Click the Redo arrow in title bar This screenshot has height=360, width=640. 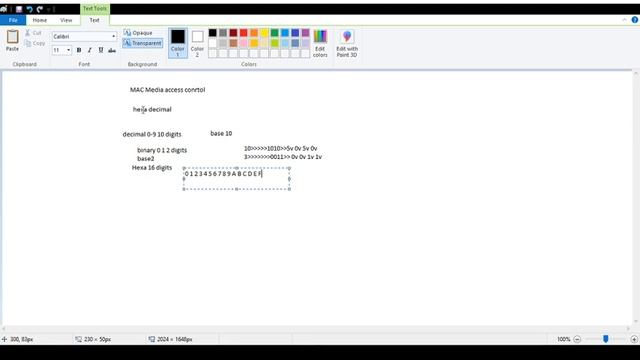(40, 9)
